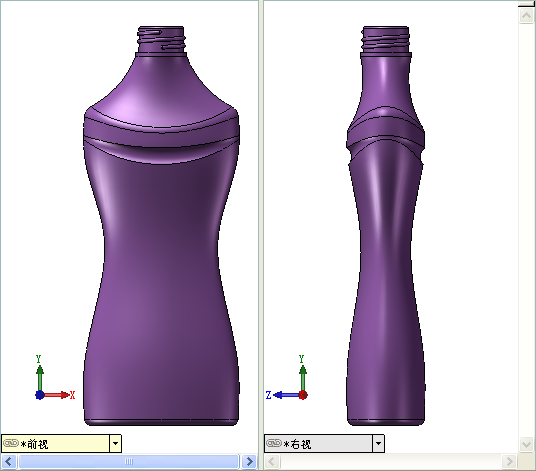Click the vertical scrollbar up arrow
536x471 pixels.
526,15
